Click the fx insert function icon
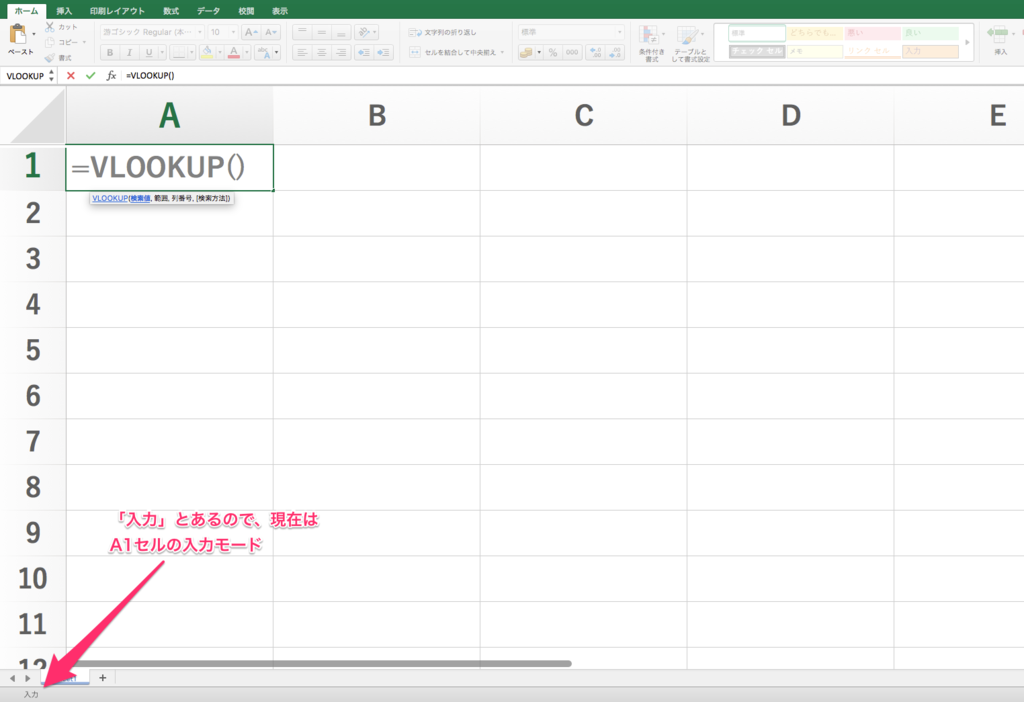 pyautogui.click(x=110, y=74)
